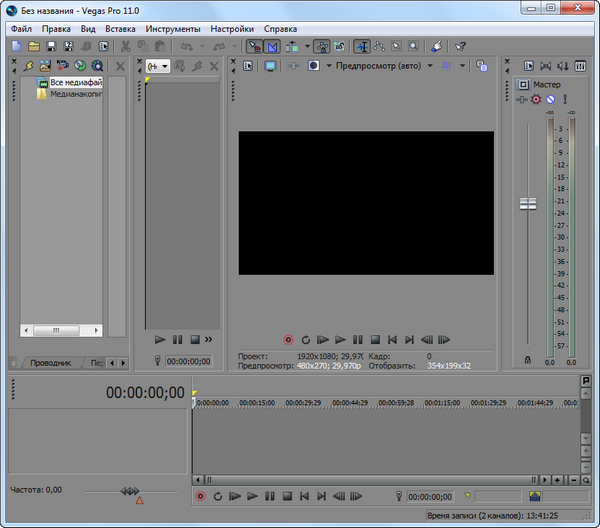
Task: Click Go to Start in timeline transport
Action: click(304, 496)
